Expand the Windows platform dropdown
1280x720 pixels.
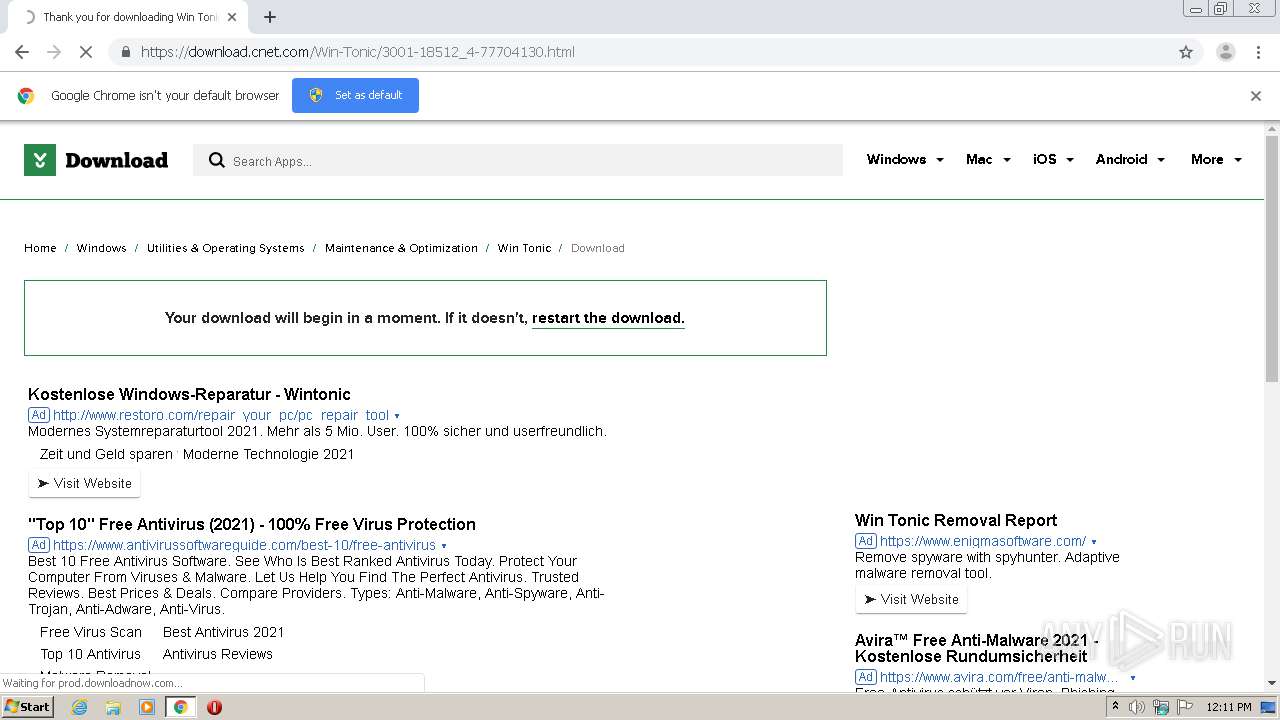click(905, 159)
